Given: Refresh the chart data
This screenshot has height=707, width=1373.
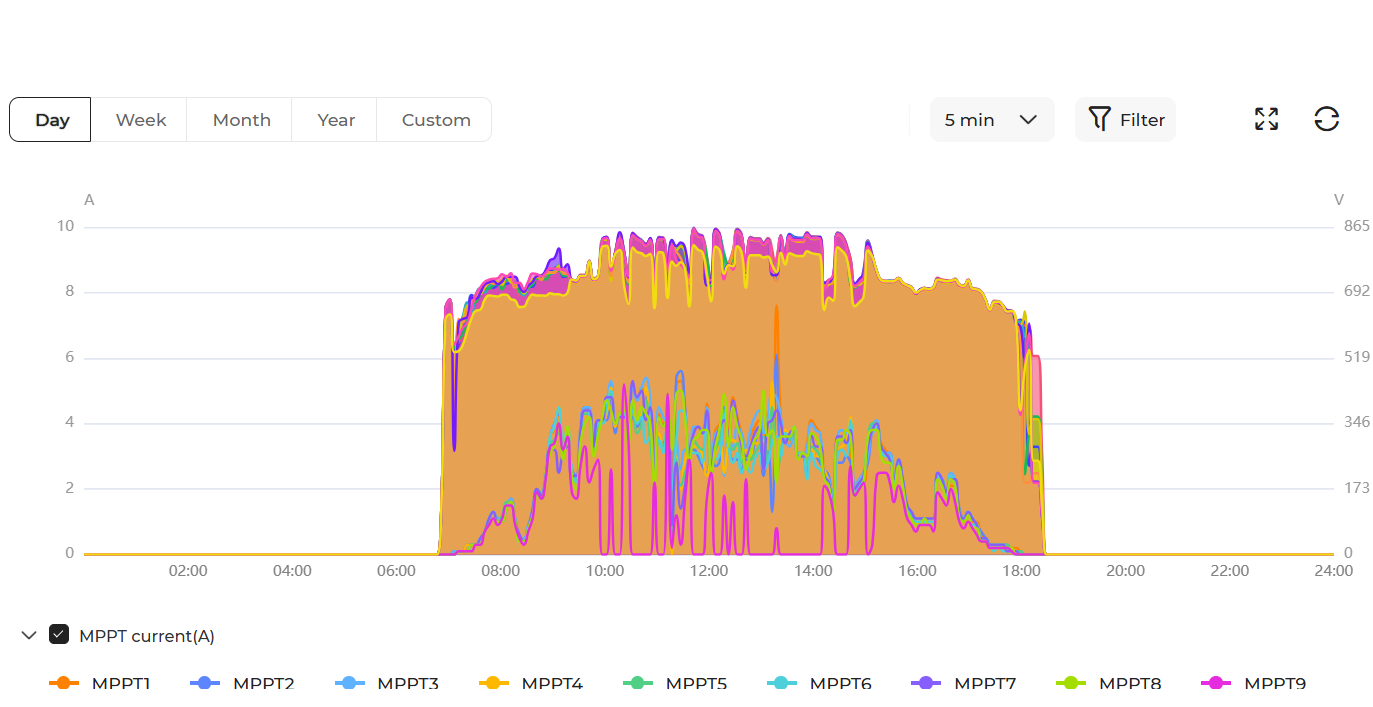Looking at the screenshot, I should click(x=1326, y=119).
